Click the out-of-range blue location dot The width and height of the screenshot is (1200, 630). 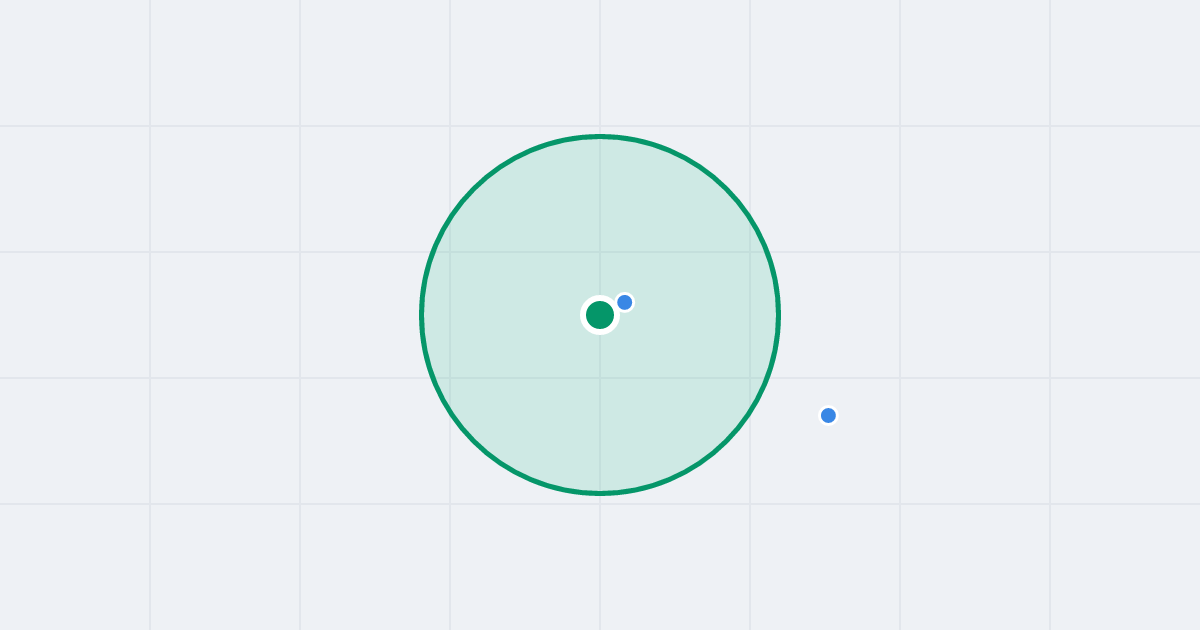828,415
